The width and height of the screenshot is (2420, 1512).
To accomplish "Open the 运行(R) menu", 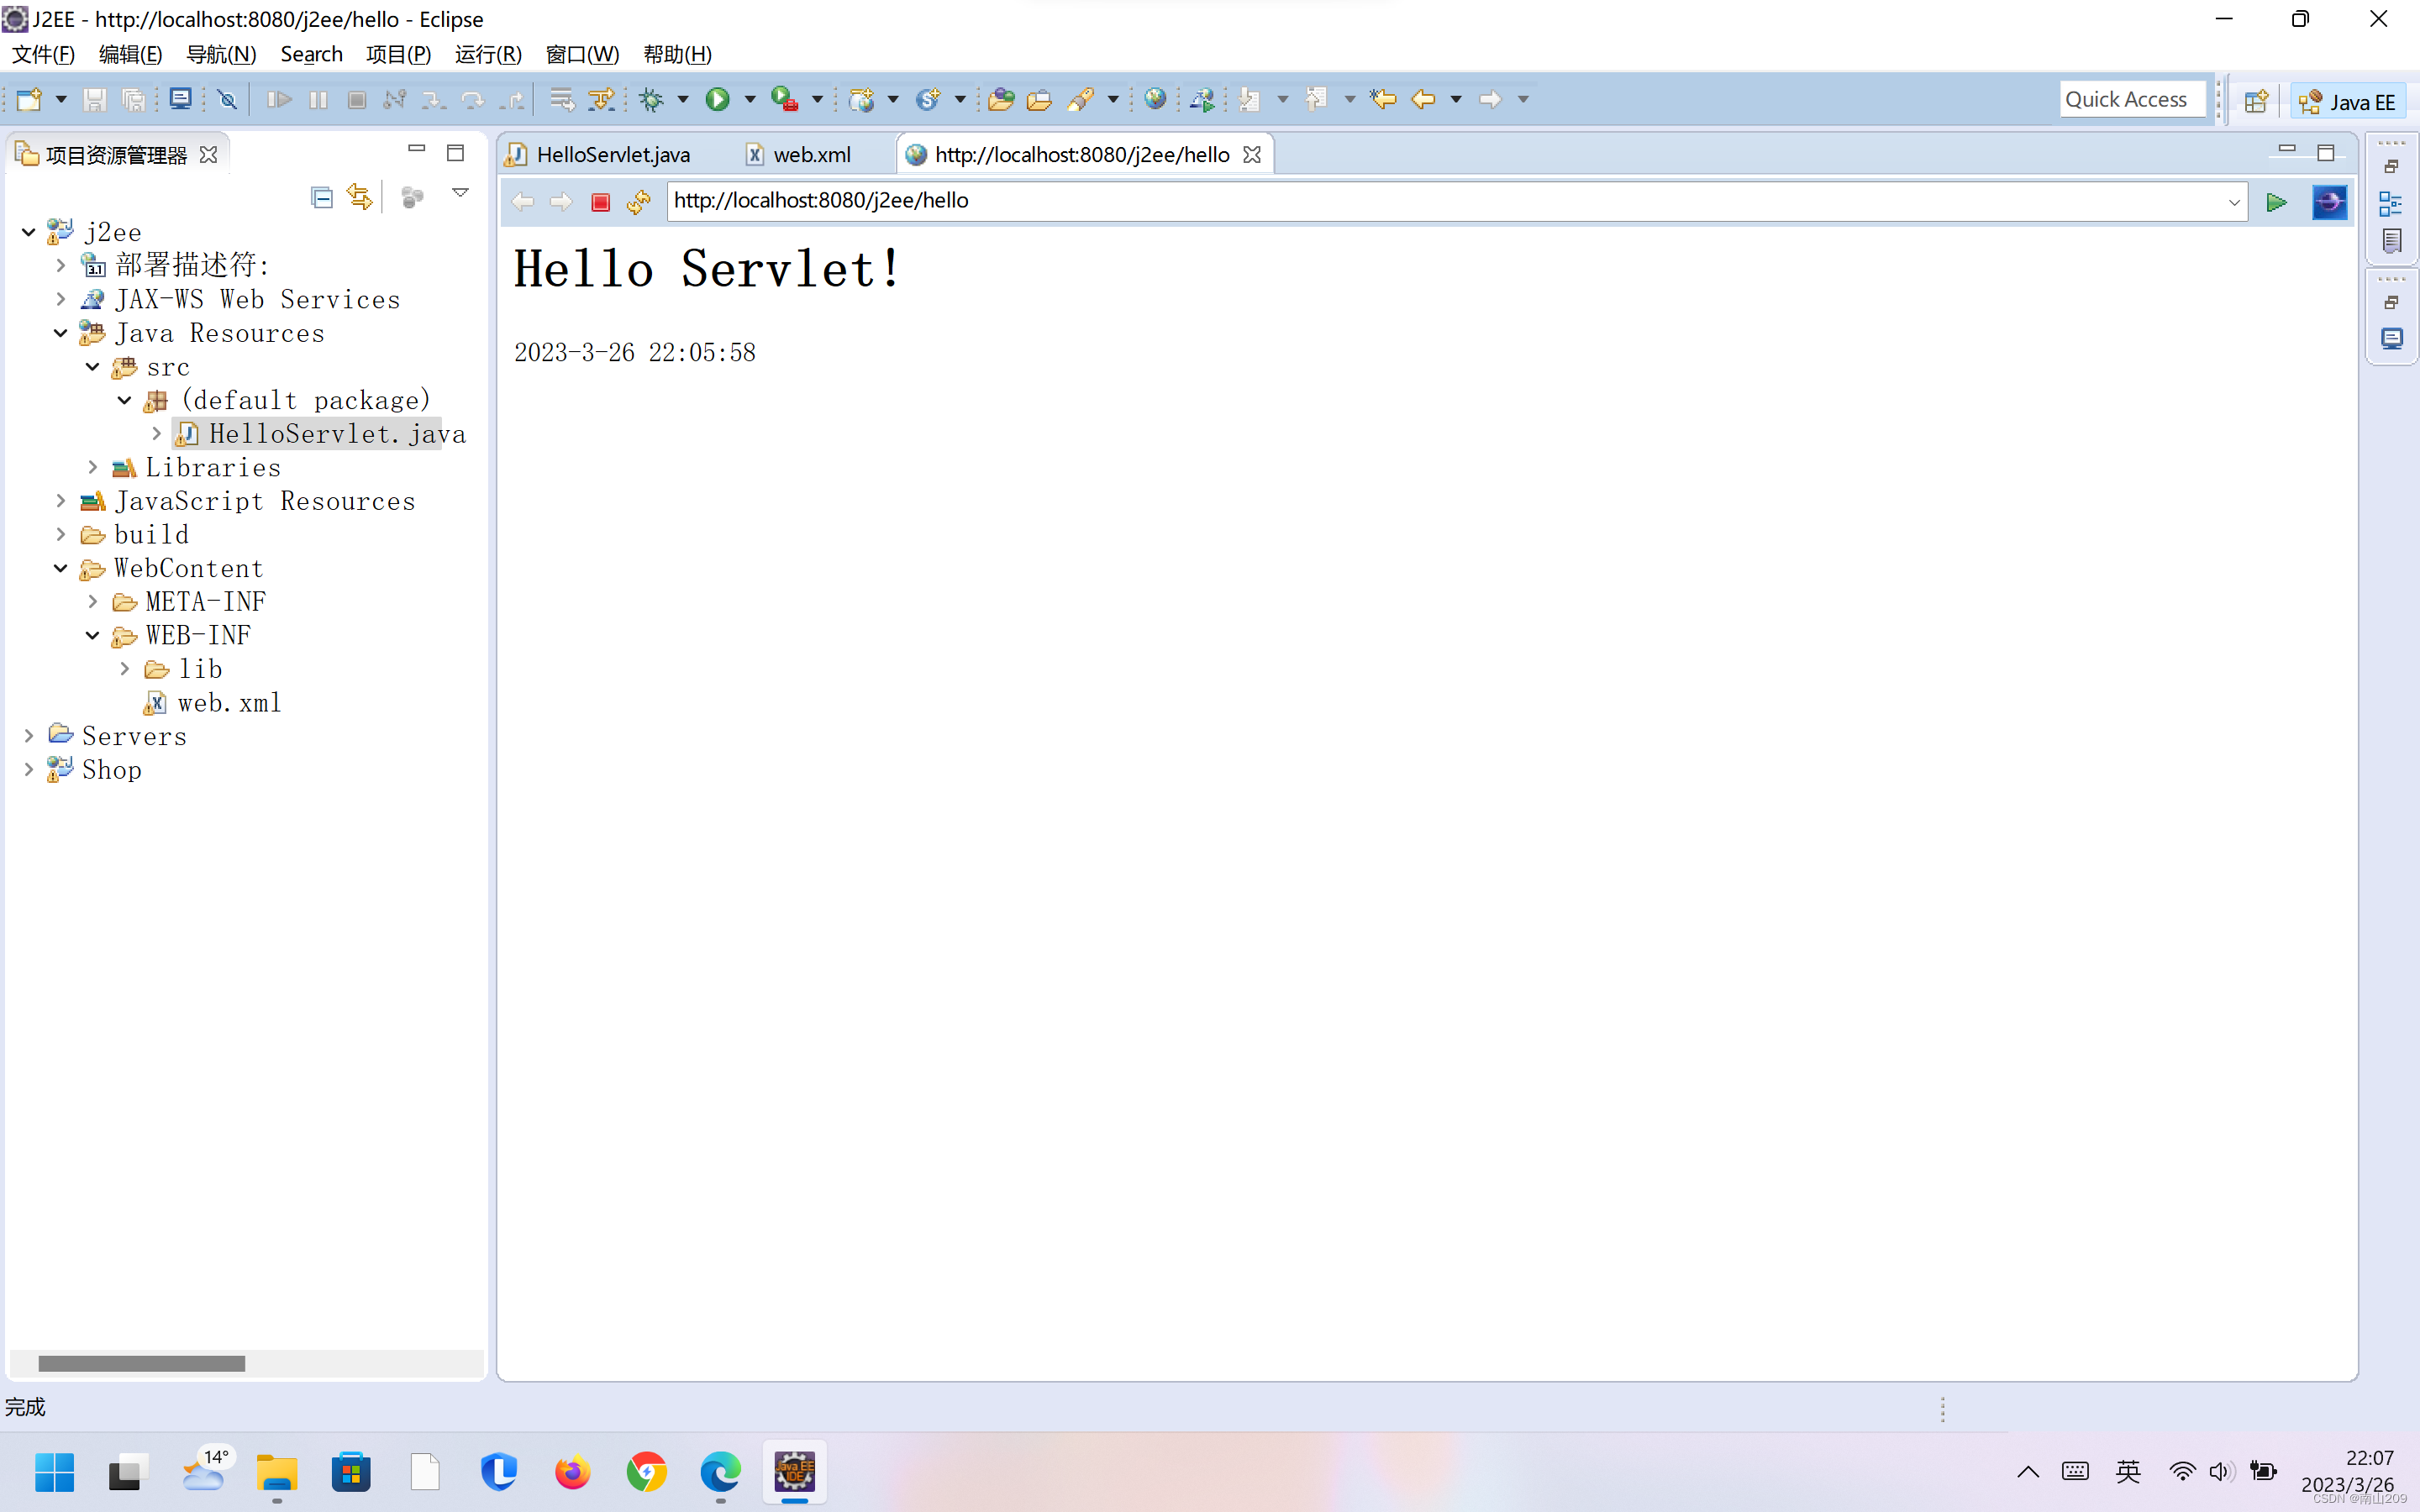I will pos(488,54).
